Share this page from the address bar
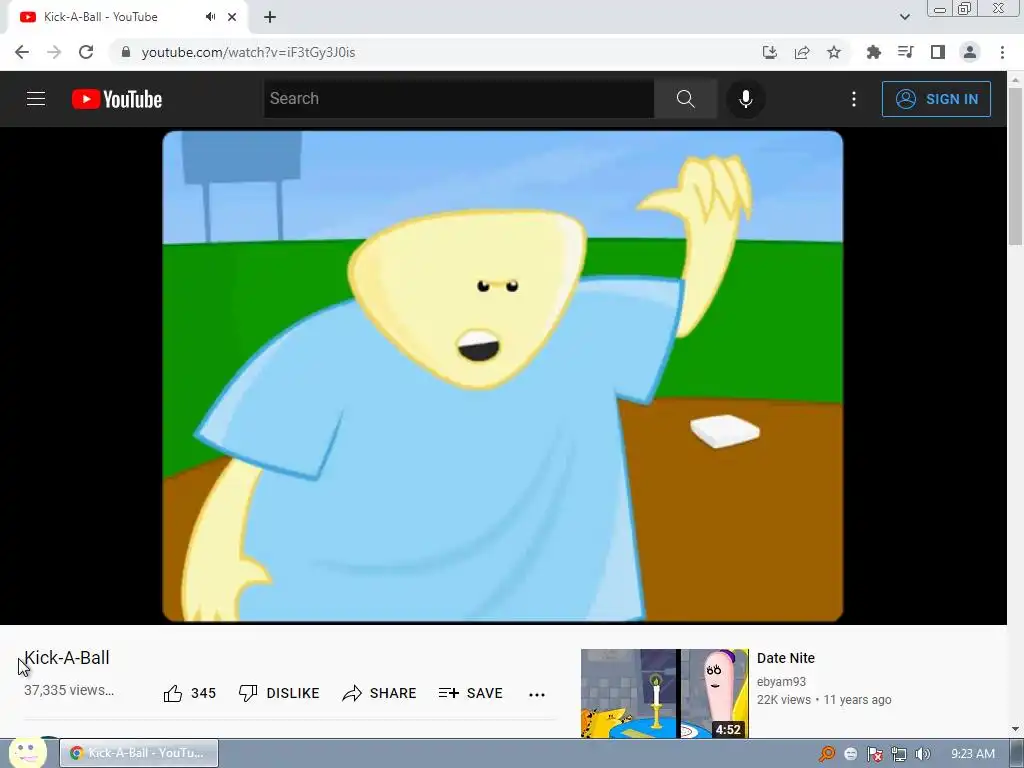The height and width of the screenshot is (768, 1024). tap(802, 52)
